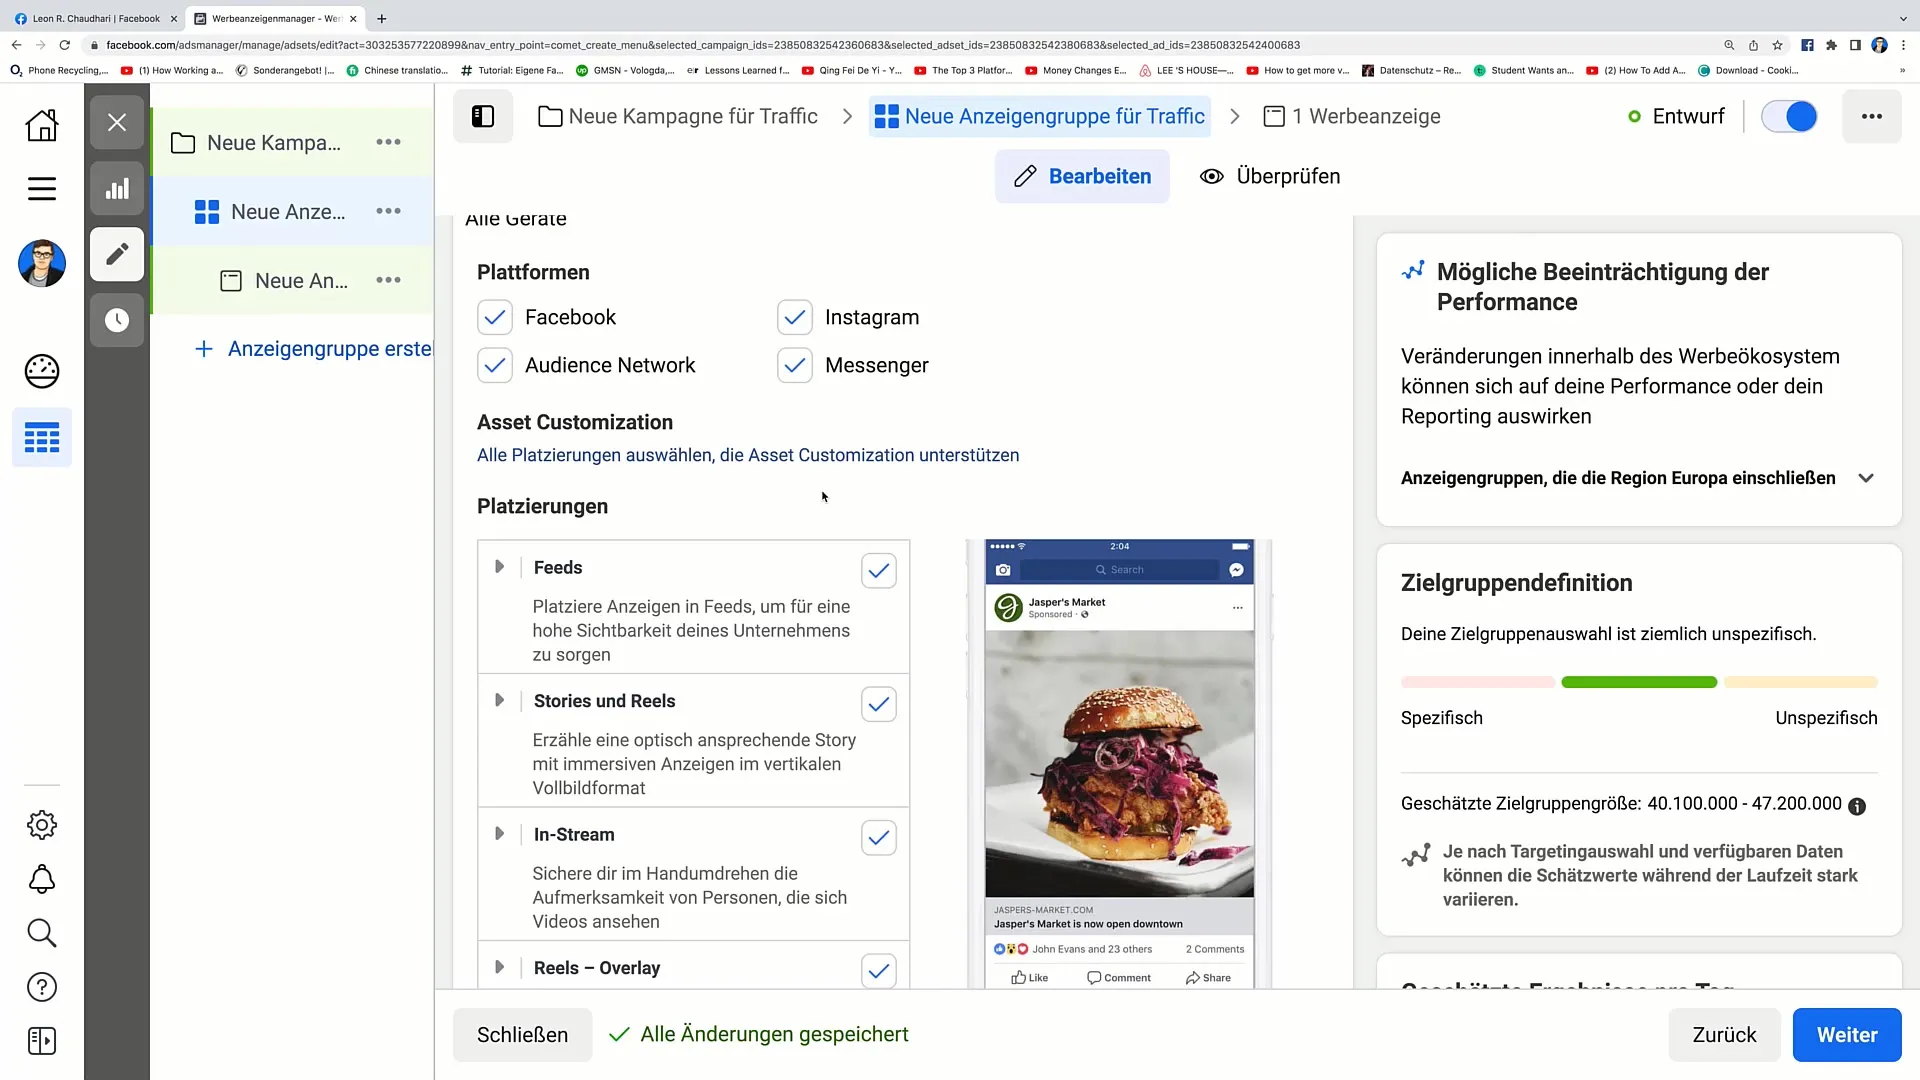1920x1080 pixels.
Task: Open settings gear icon in left sidebar
Action: [42, 825]
